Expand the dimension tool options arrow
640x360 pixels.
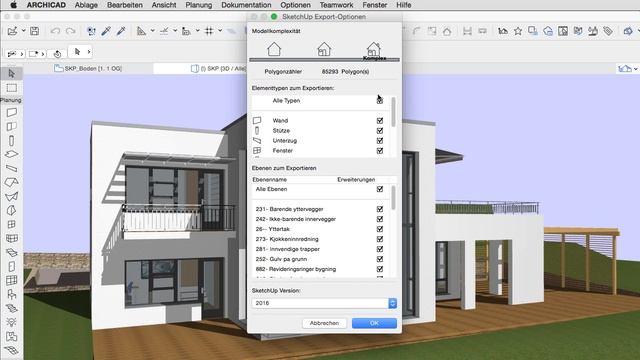point(198,31)
